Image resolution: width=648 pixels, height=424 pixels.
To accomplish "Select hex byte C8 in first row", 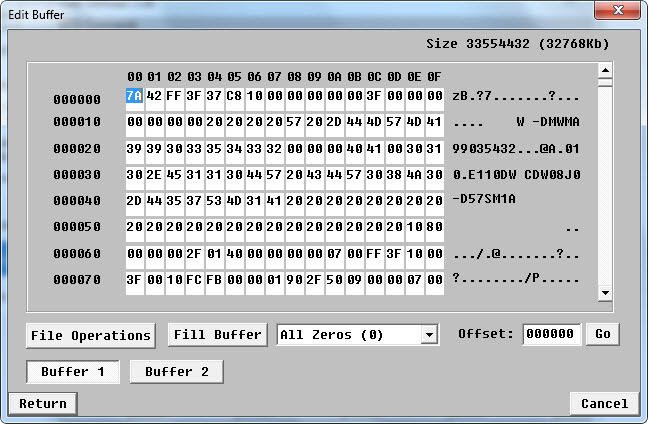I will [234, 96].
